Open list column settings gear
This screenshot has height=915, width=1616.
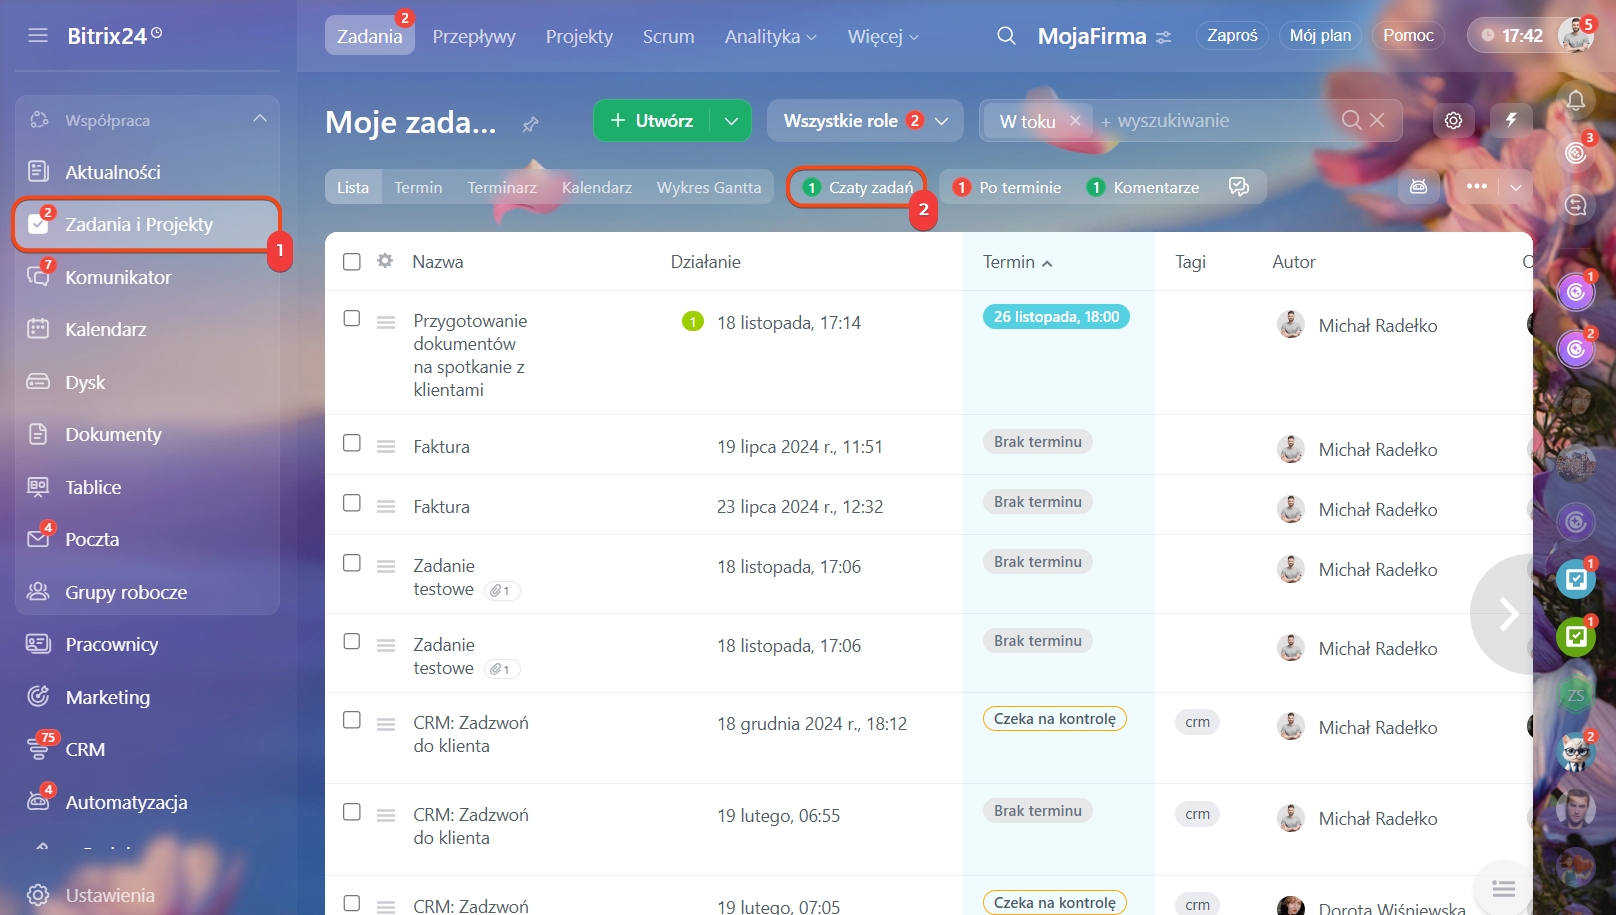coord(385,261)
